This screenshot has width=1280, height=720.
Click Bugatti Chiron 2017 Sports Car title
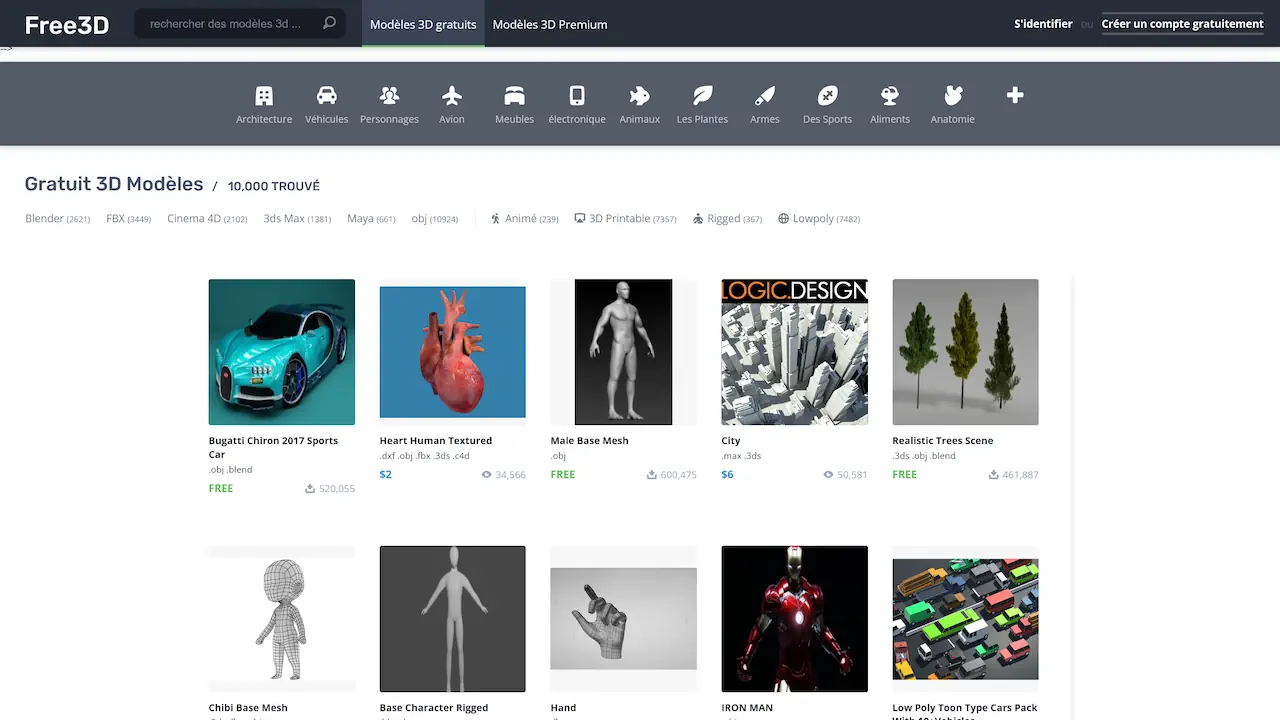coord(273,447)
